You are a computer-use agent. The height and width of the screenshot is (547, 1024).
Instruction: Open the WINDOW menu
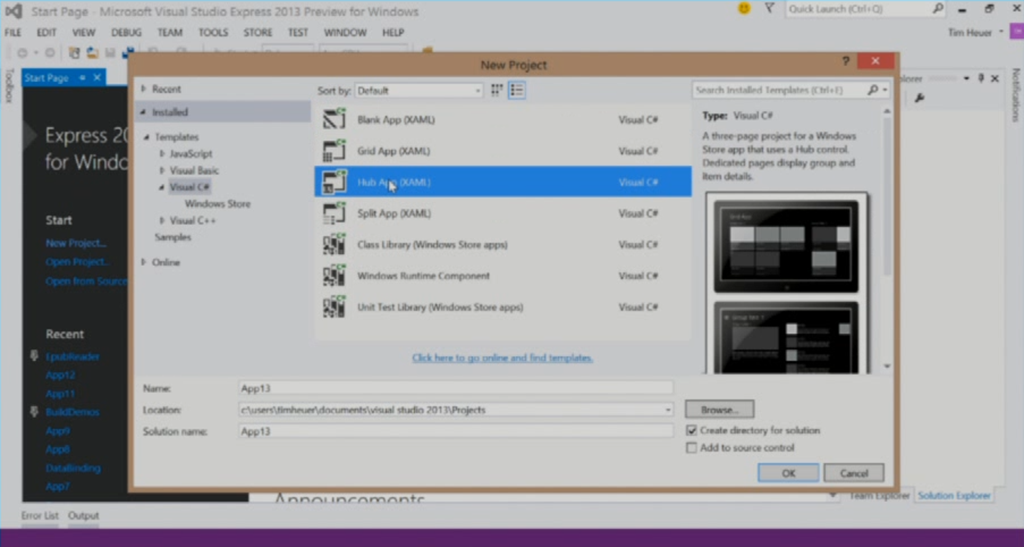point(345,33)
